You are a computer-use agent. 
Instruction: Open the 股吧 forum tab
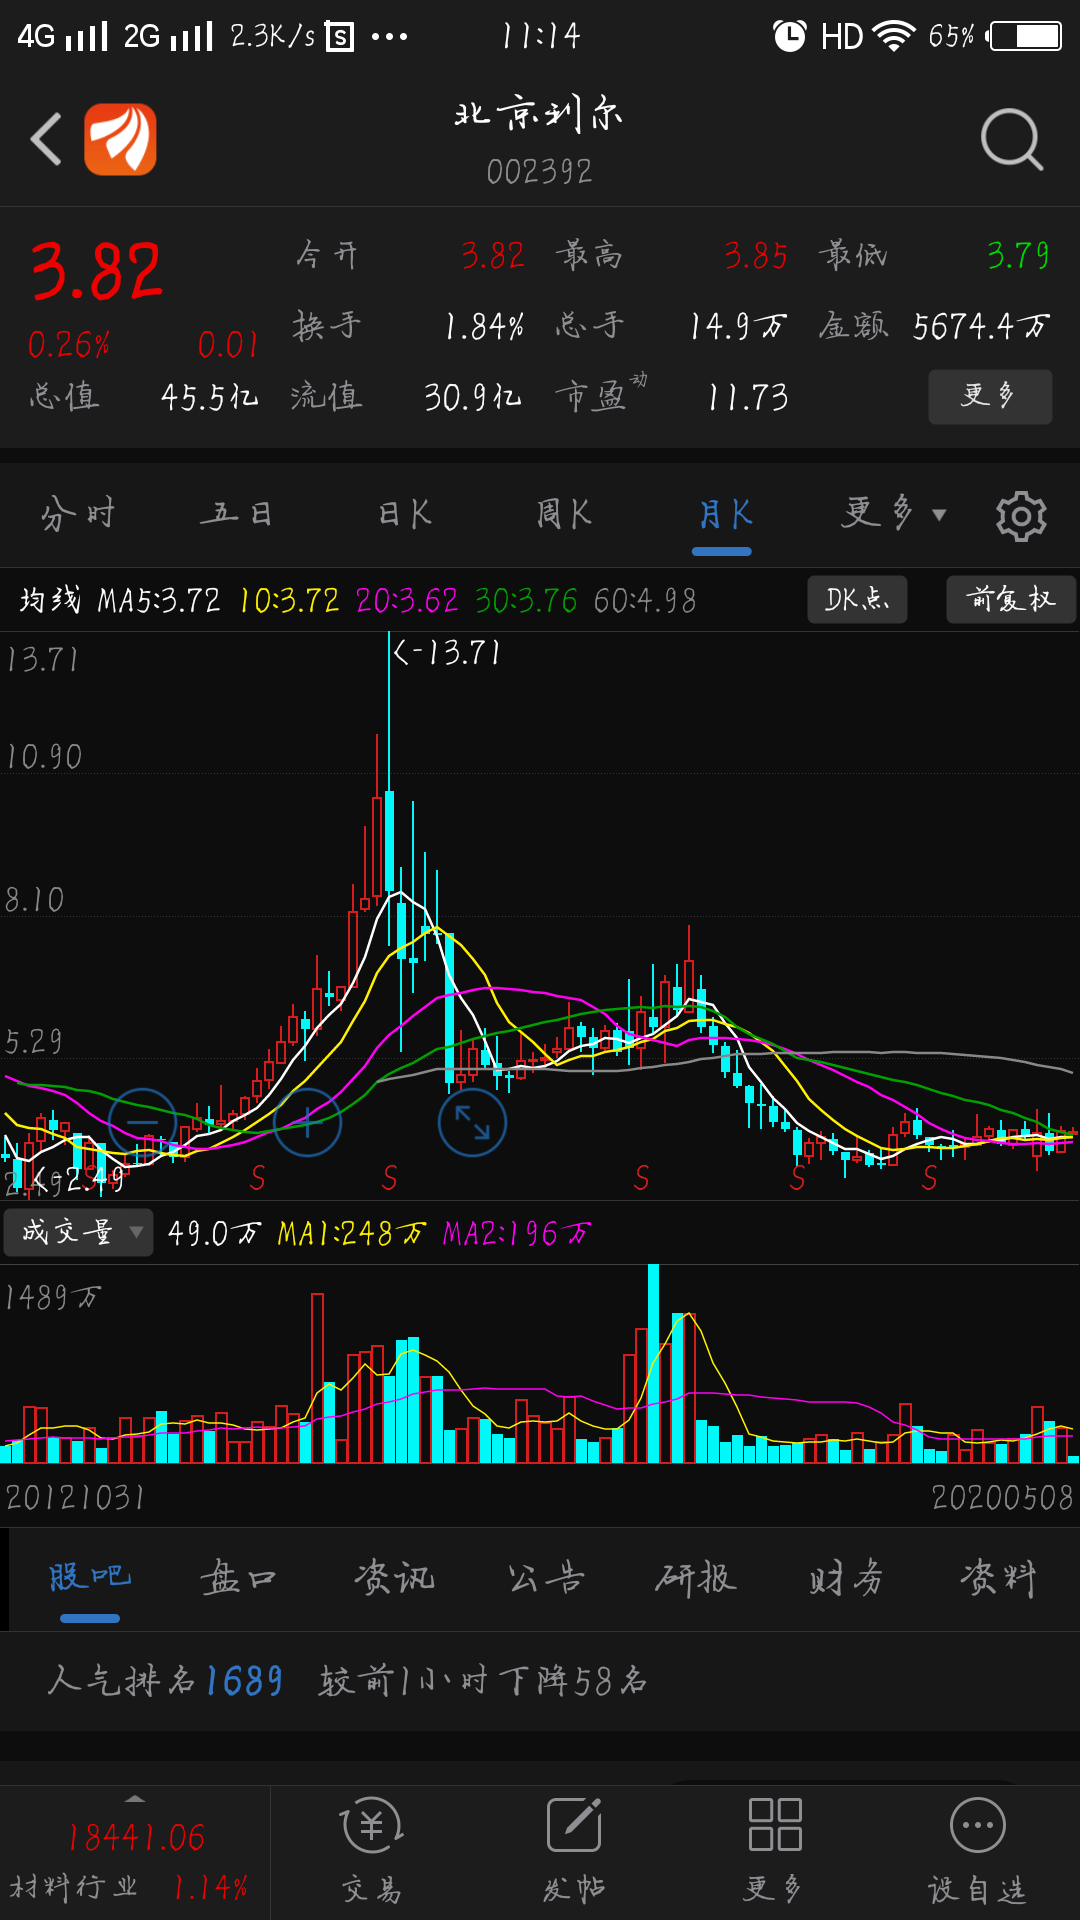[90, 1578]
